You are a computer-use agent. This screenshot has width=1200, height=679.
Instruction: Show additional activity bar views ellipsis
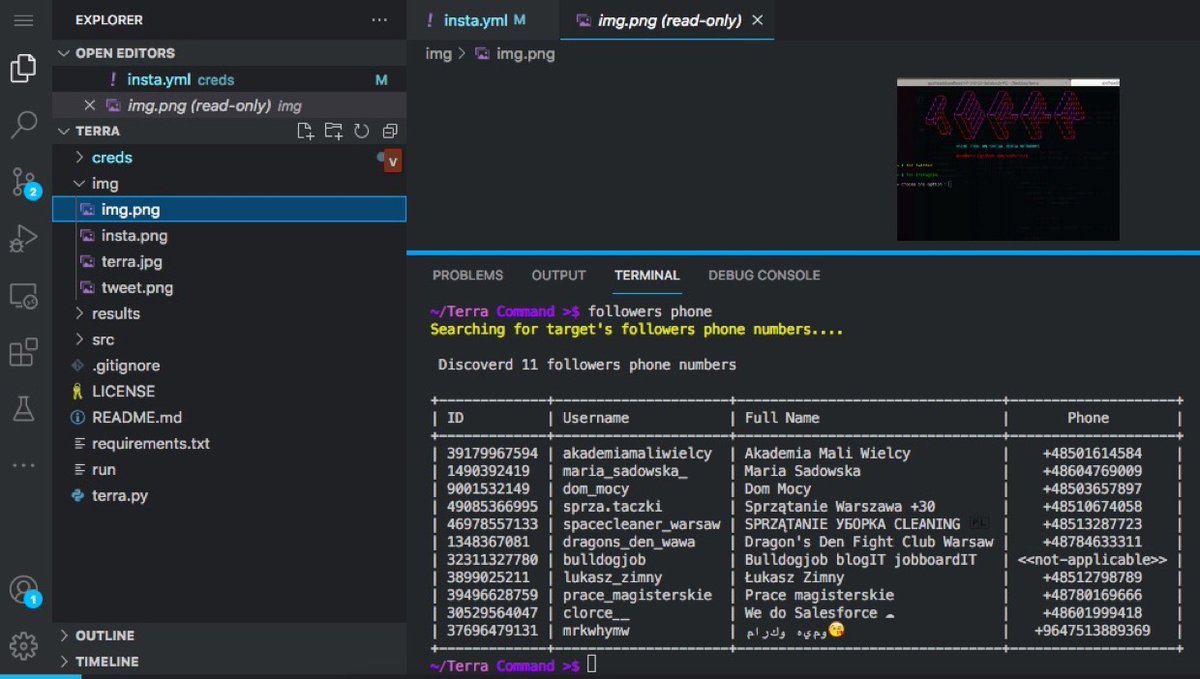(24, 465)
